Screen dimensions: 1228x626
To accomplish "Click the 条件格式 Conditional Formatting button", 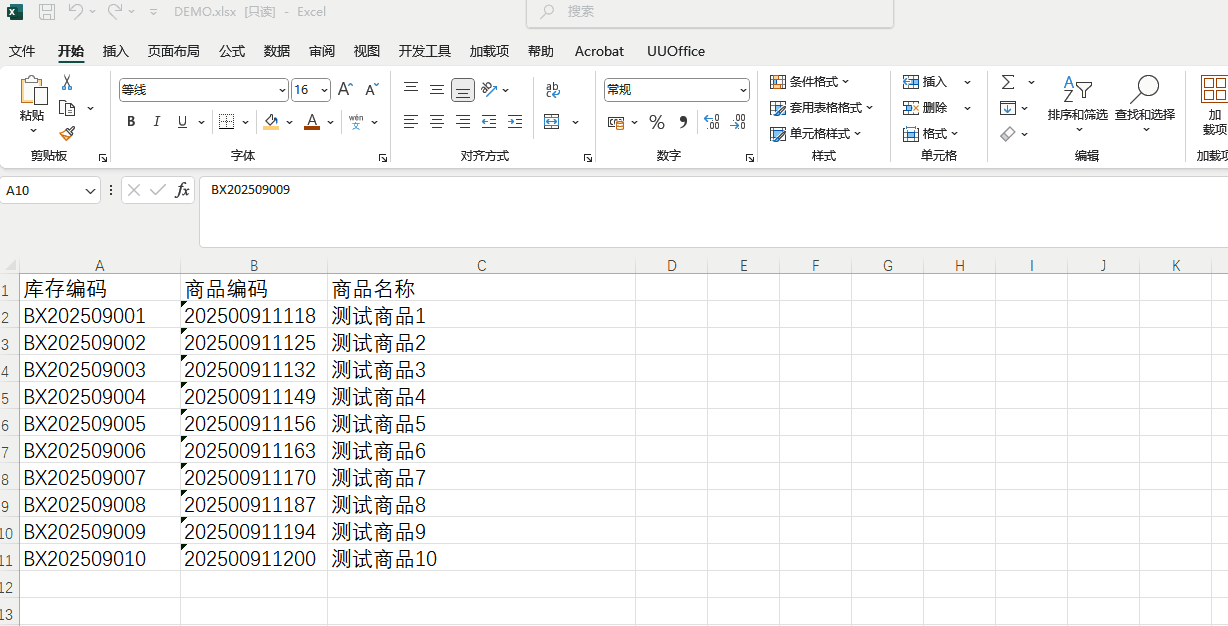I will tap(810, 82).
